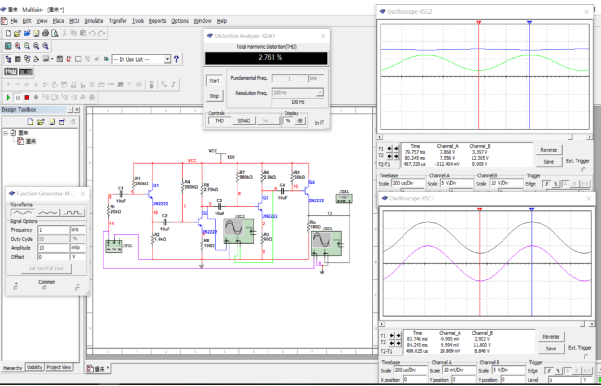Open the File menu
The height and width of the screenshot is (386, 601).
(x=14, y=21)
